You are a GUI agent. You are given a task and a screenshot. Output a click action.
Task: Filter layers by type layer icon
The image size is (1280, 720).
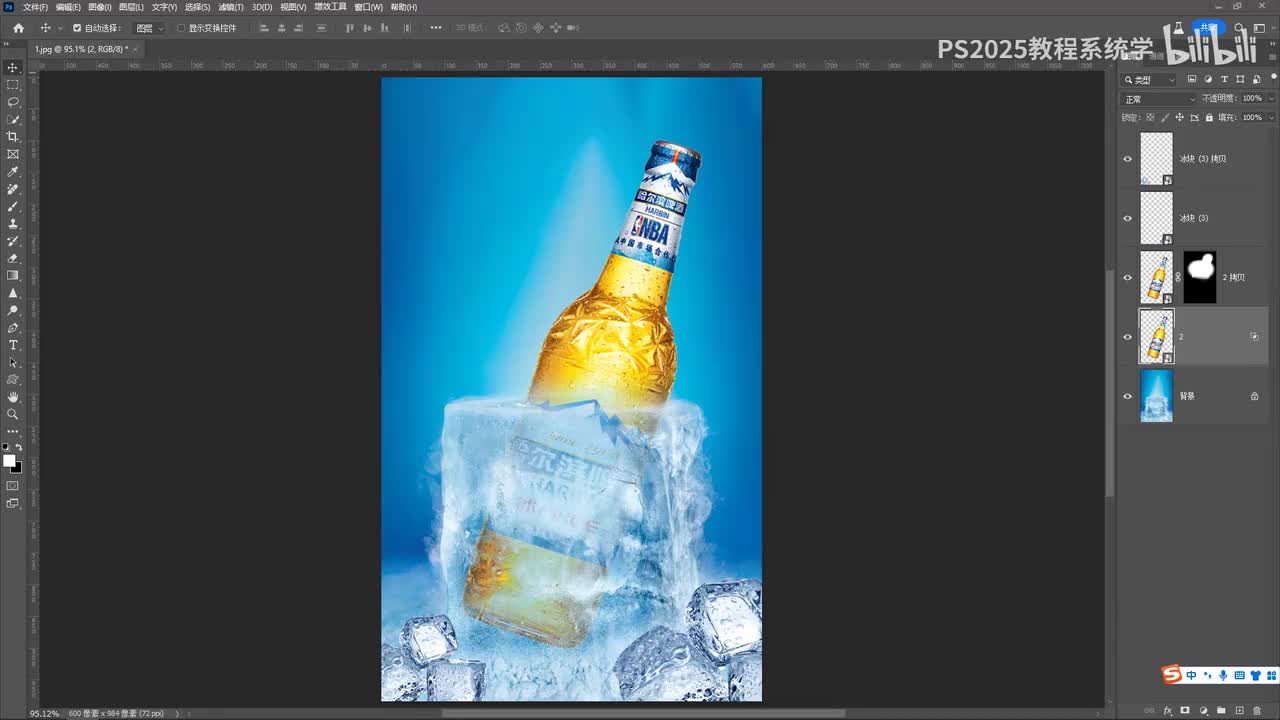click(1224, 79)
